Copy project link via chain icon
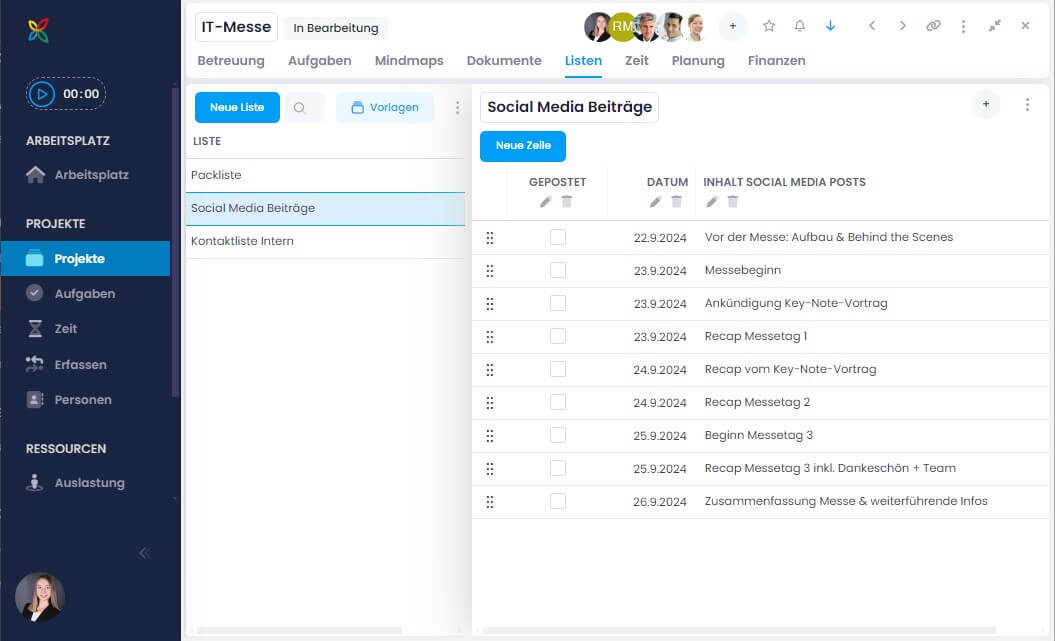This screenshot has height=641, width=1055. 933,26
